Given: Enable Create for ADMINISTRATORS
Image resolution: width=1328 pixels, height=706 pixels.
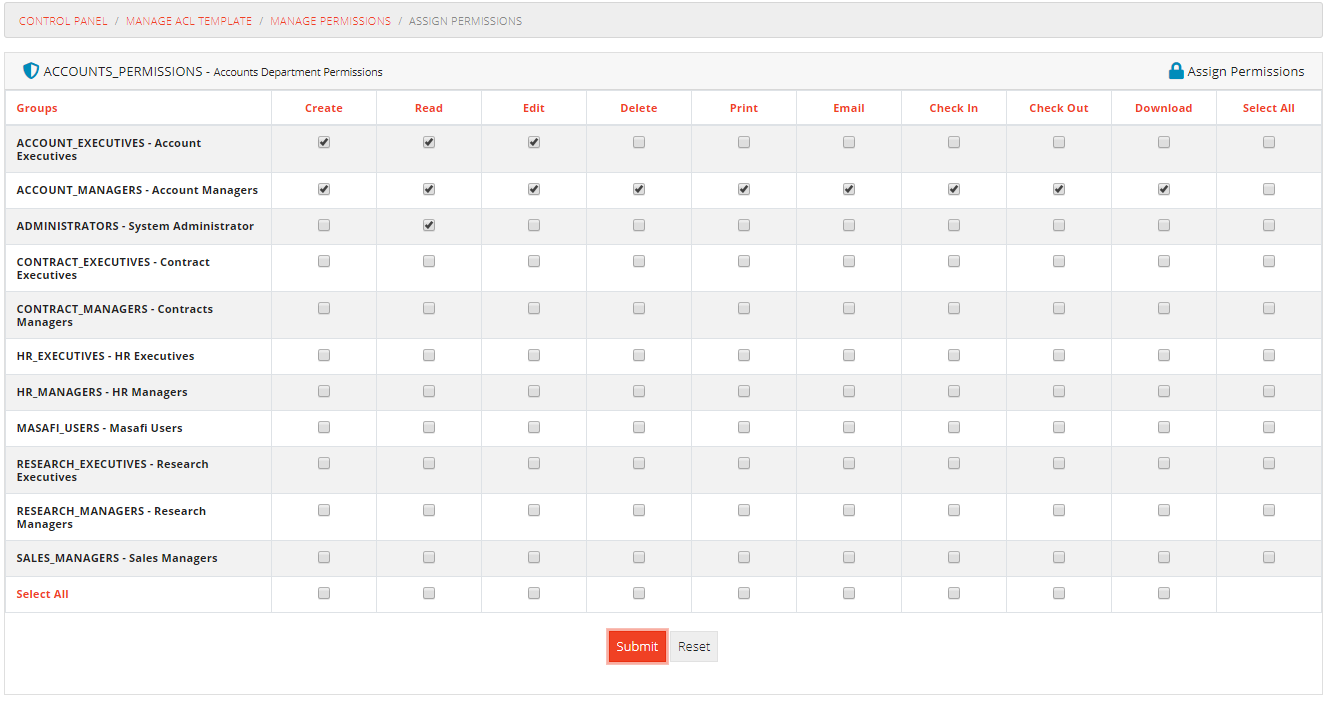Looking at the screenshot, I should 324,226.
